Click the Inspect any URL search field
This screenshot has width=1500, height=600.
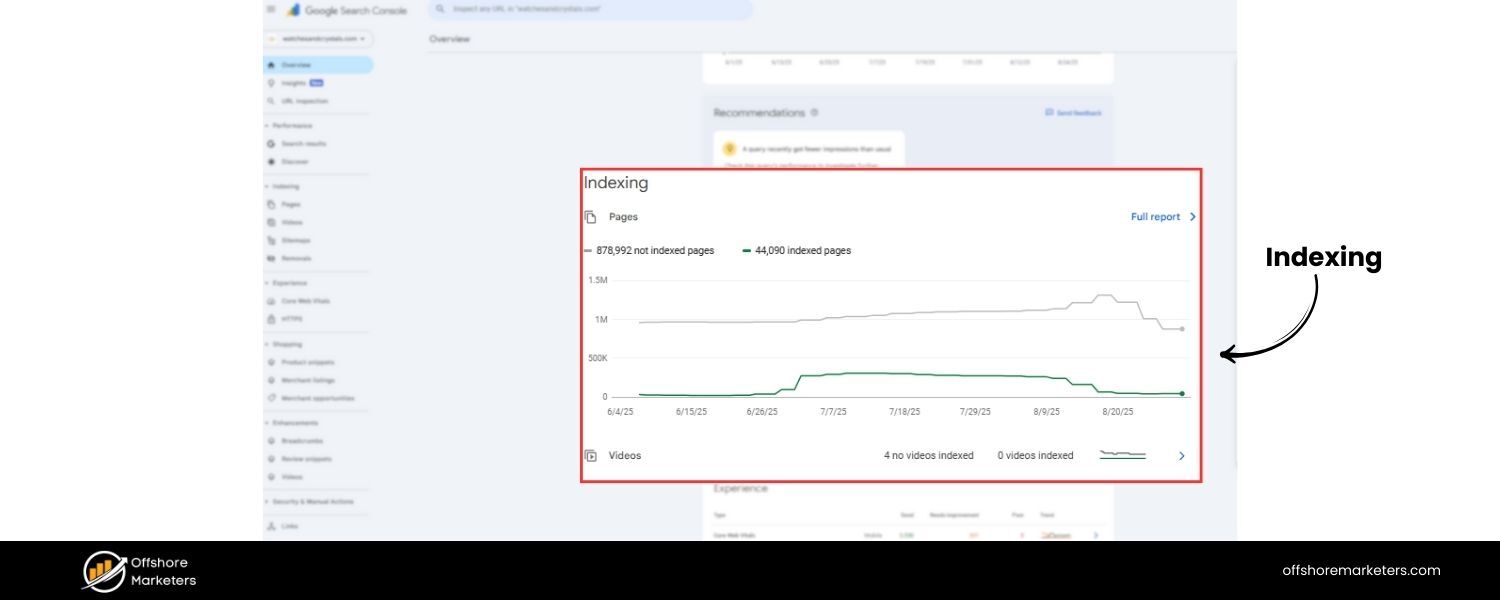(x=590, y=9)
